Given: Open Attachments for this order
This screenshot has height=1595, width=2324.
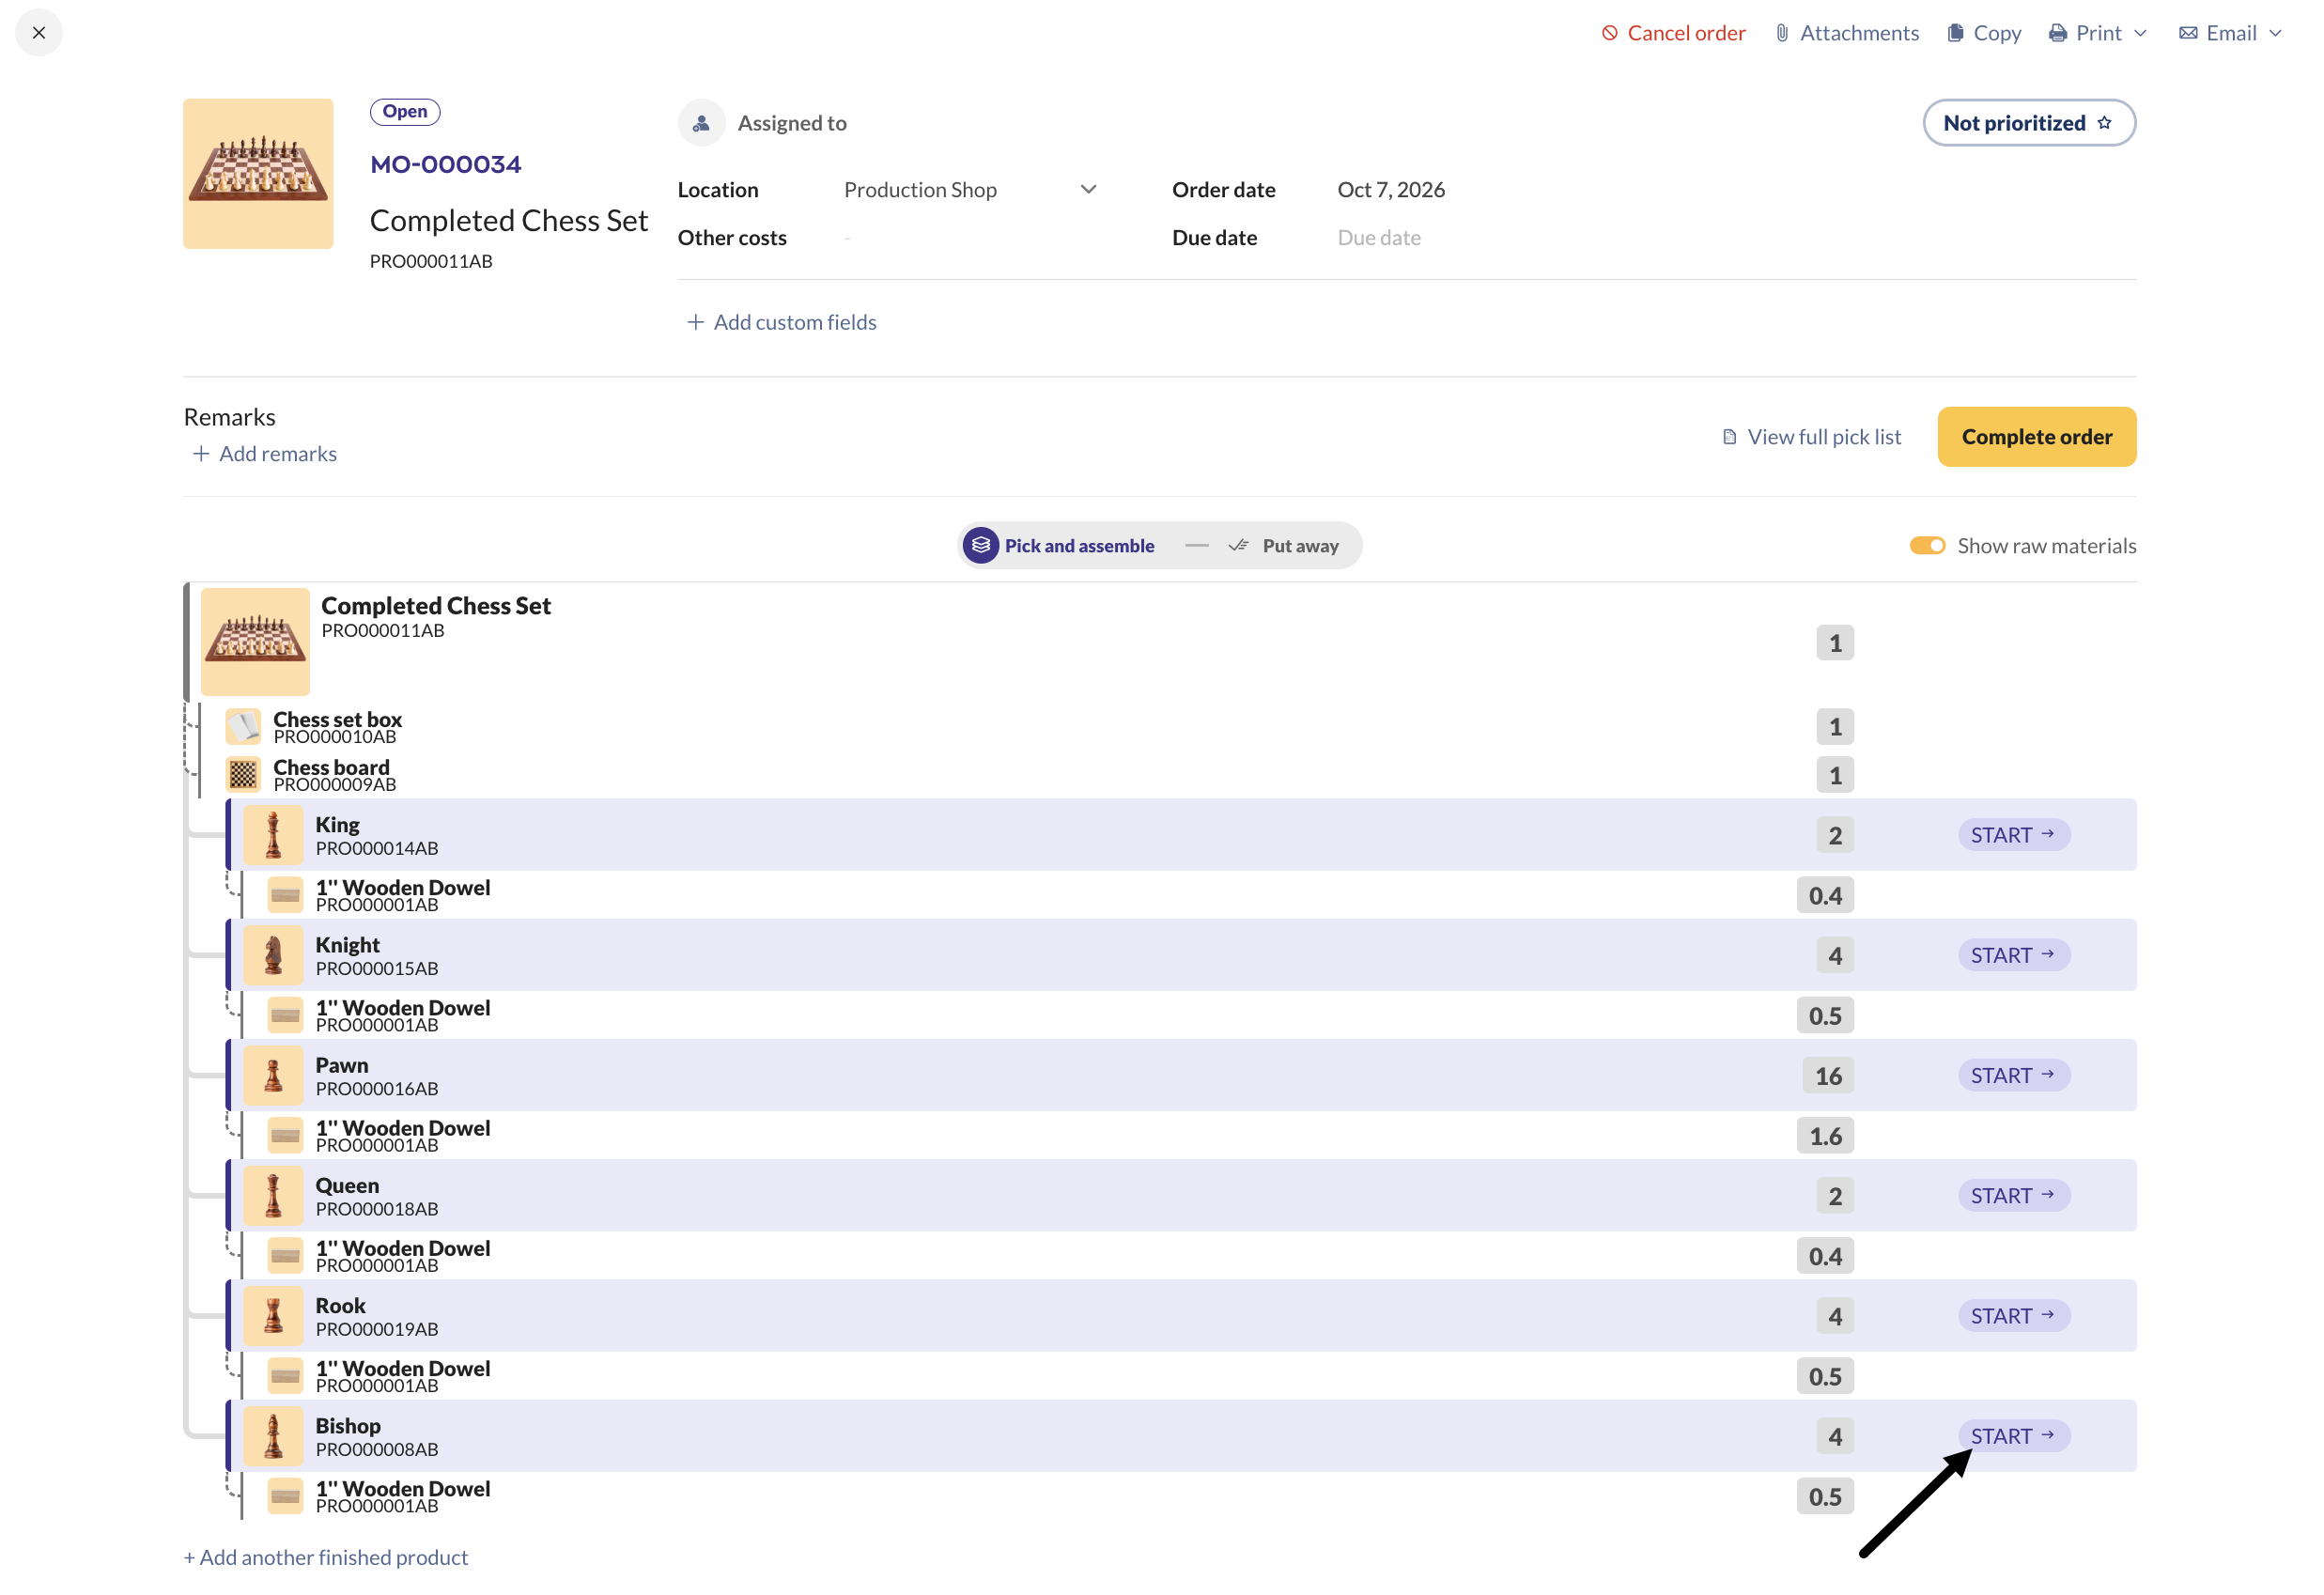Looking at the screenshot, I should 1847,33.
